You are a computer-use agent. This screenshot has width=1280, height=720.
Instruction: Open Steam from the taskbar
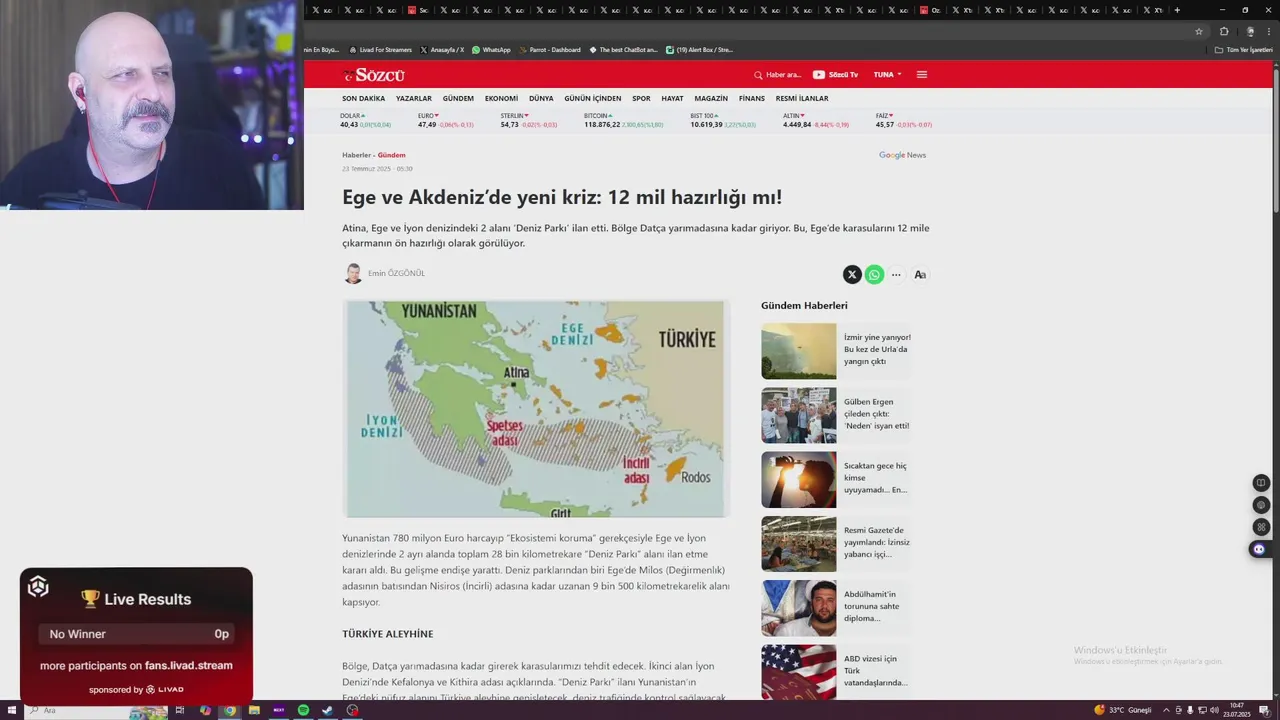tap(327, 710)
